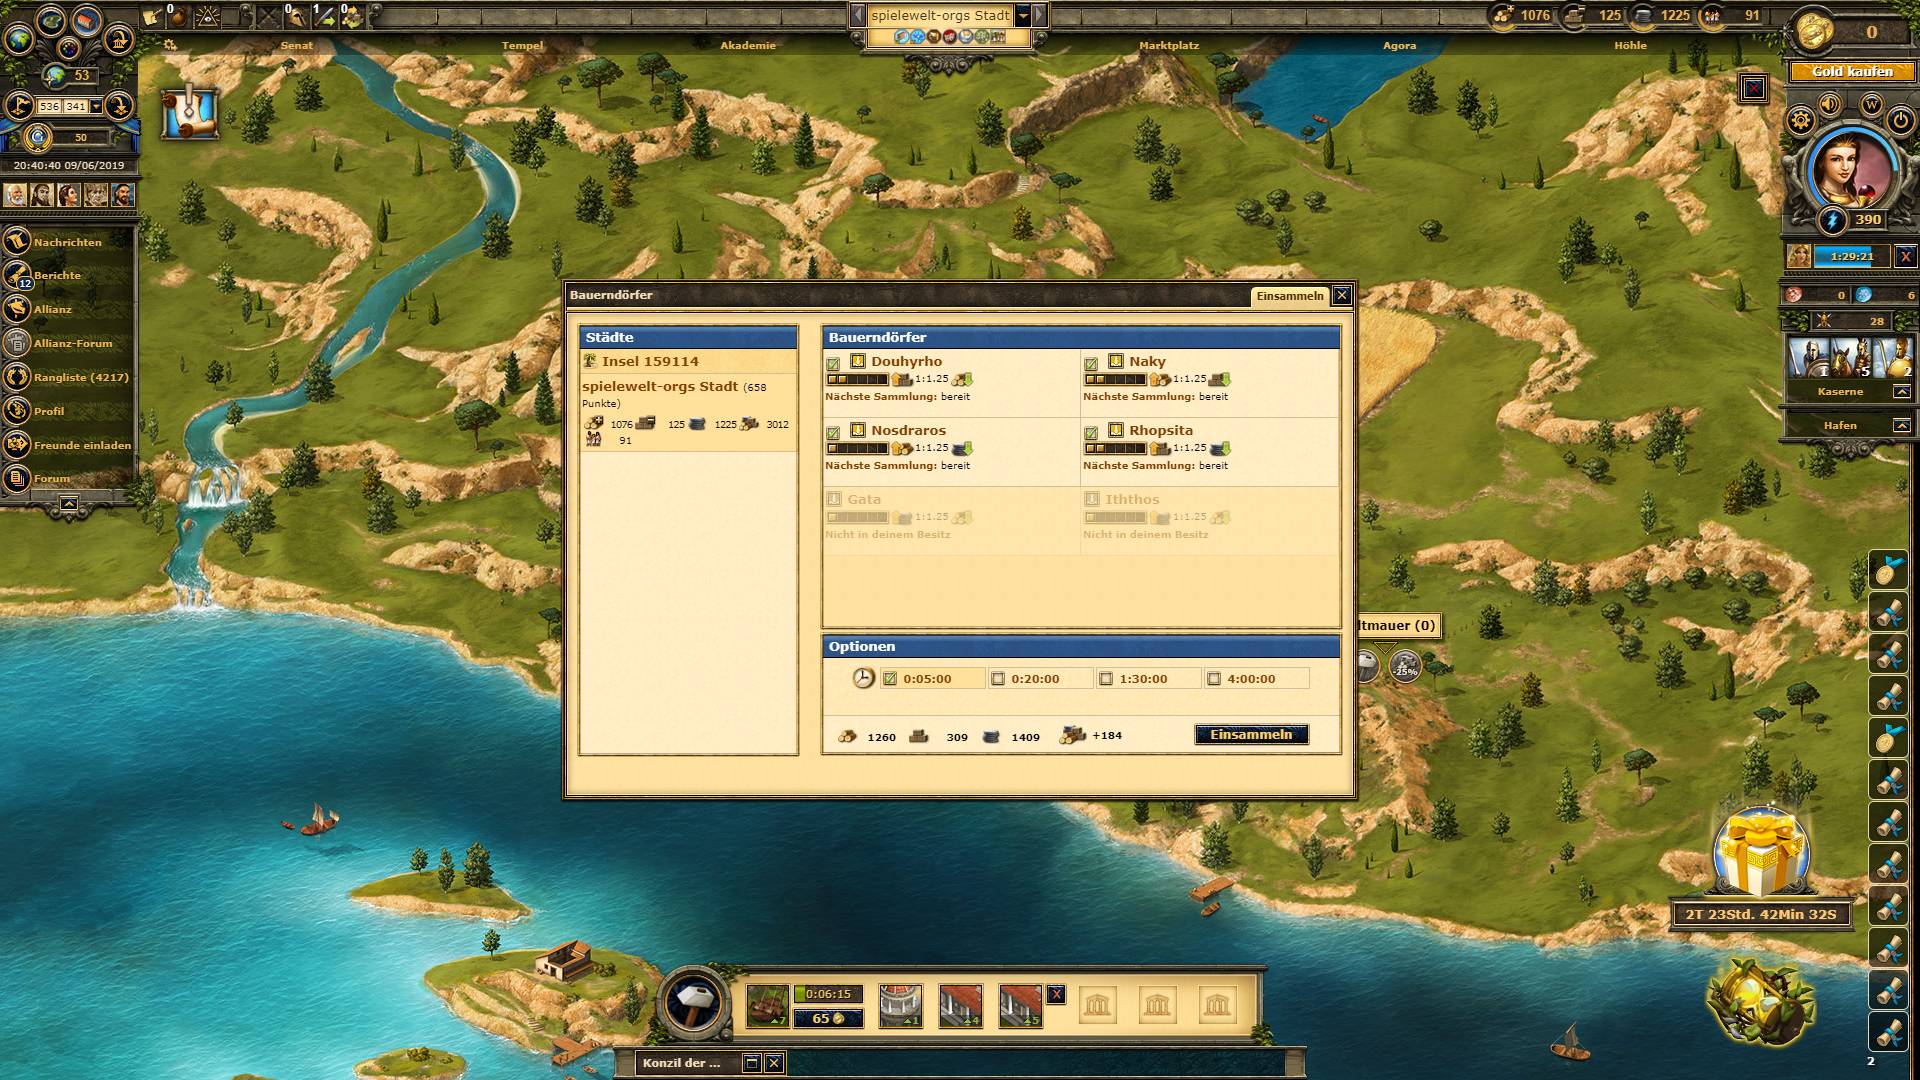This screenshot has height=1080, width=1920.
Task: Open trade overview icon in top bar
Action: pyautogui.click(x=351, y=15)
